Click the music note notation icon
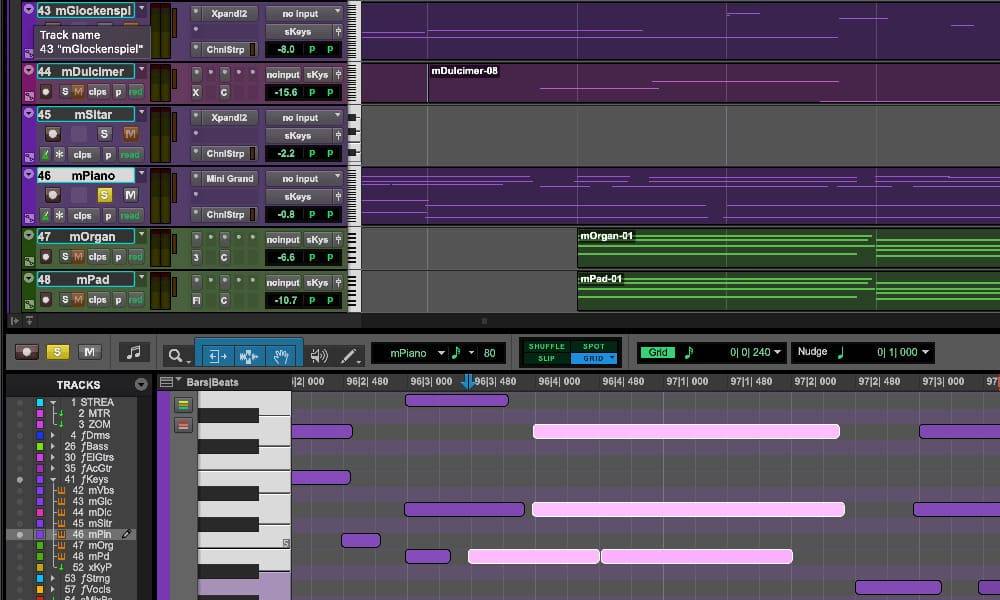This screenshot has width=1000, height=600. point(133,352)
